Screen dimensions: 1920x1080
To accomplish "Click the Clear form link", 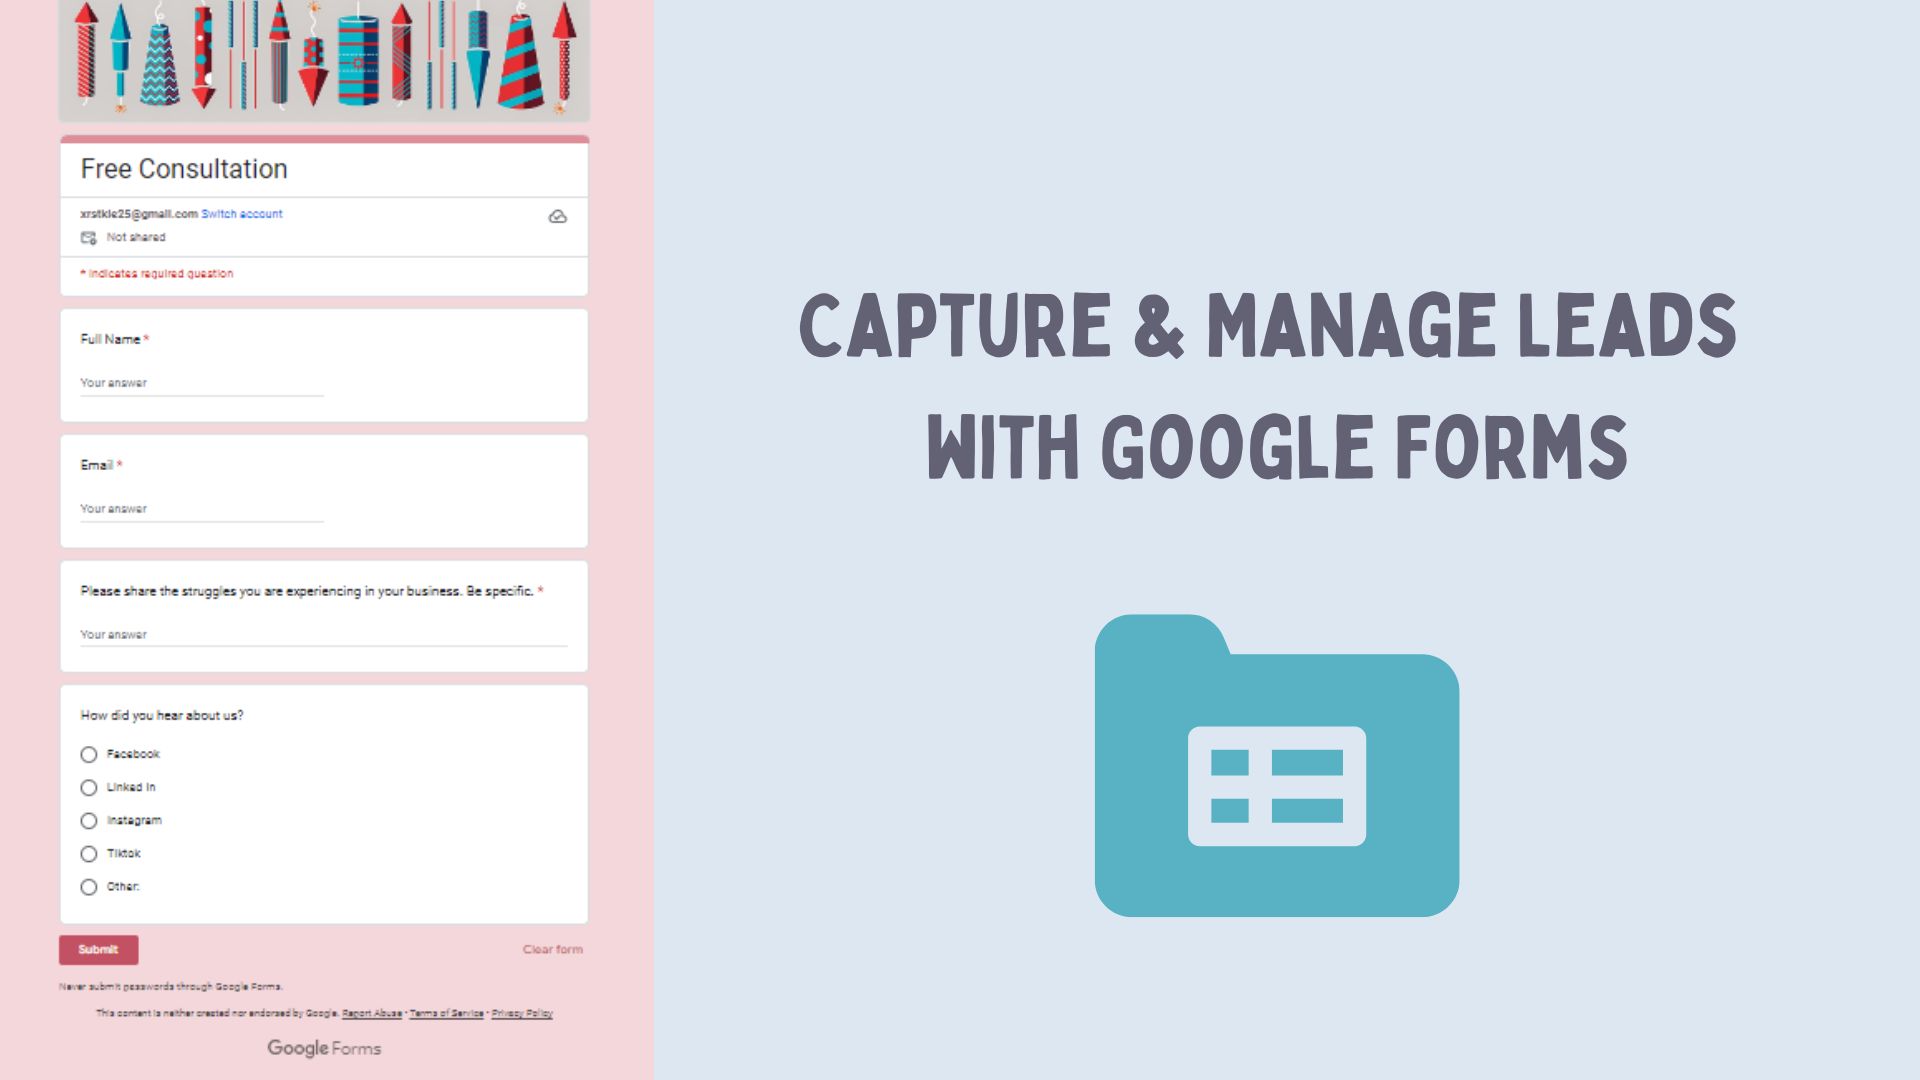I will (x=552, y=950).
